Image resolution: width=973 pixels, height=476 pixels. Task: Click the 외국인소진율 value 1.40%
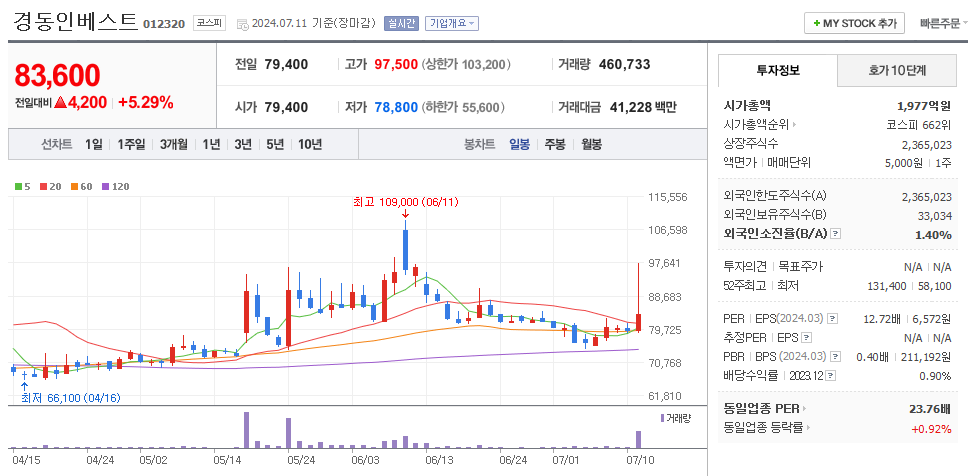(933, 235)
